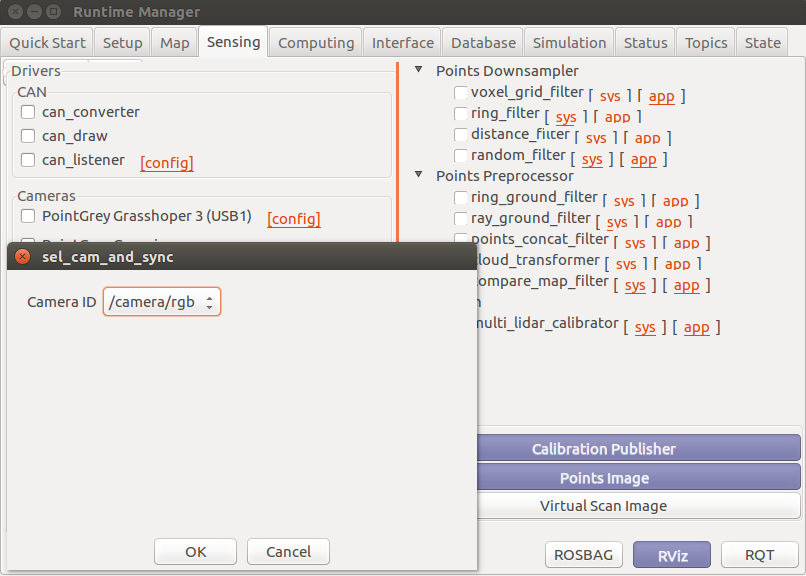This screenshot has height=576, width=806.
Task: Open sys link for compare_map_filter
Action: tap(635, 285)
